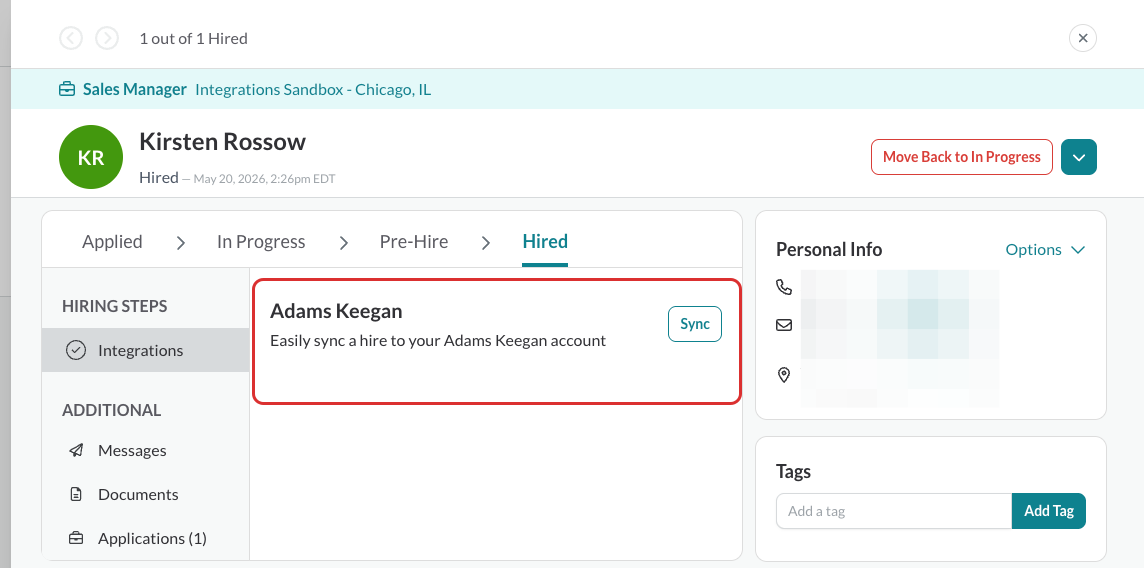Click 'Easily sync a hire' description text
Screen dimensions: 1144x568
(438, 341)
